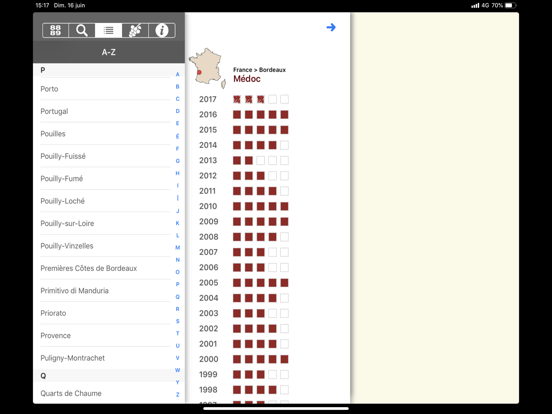Tap the Médoc region title
This screenshot has width=552, height=414.
[247, 79]
